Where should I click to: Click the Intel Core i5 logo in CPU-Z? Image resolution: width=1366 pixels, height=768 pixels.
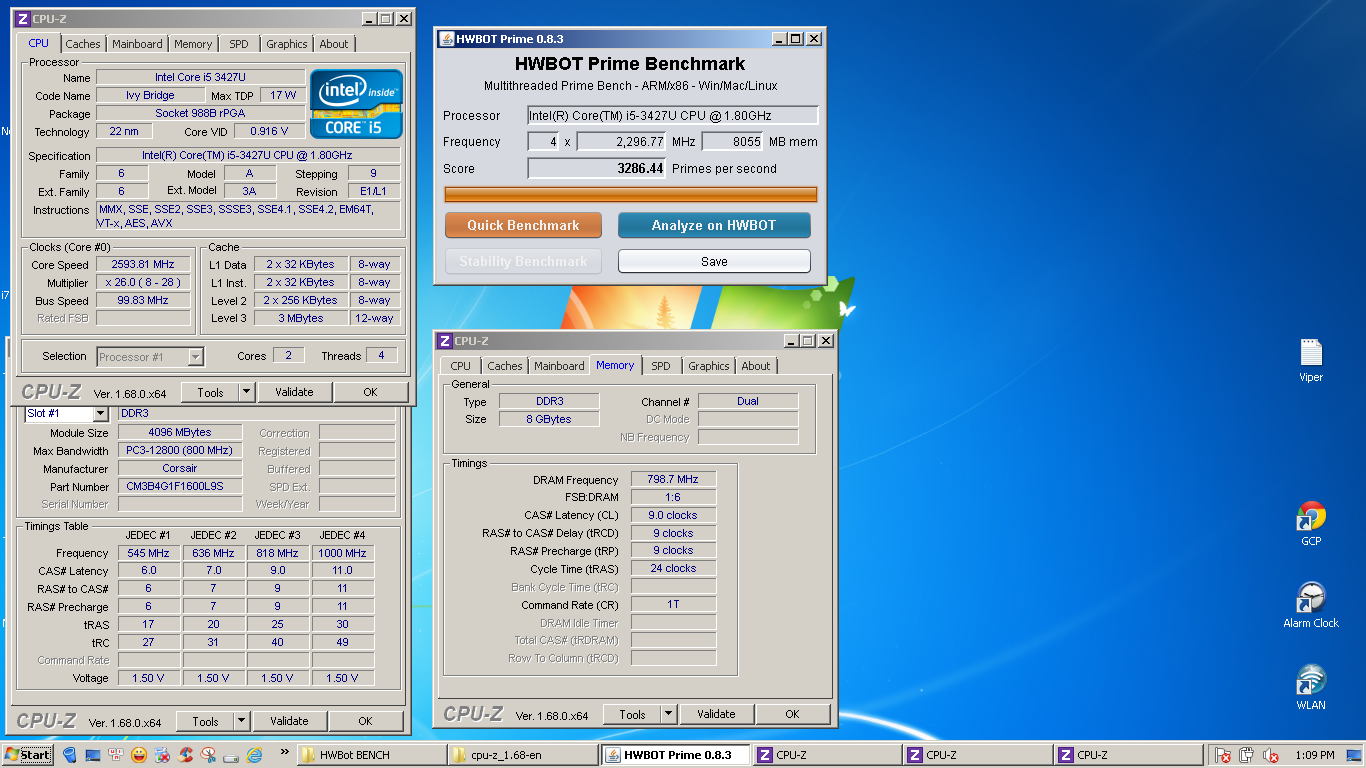pyautogui.click(x=356, y=103)
